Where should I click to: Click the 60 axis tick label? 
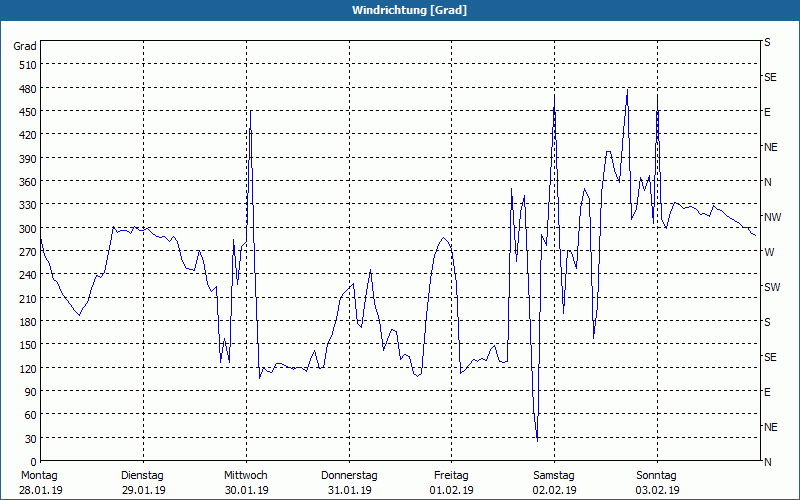tap(30, 415)
